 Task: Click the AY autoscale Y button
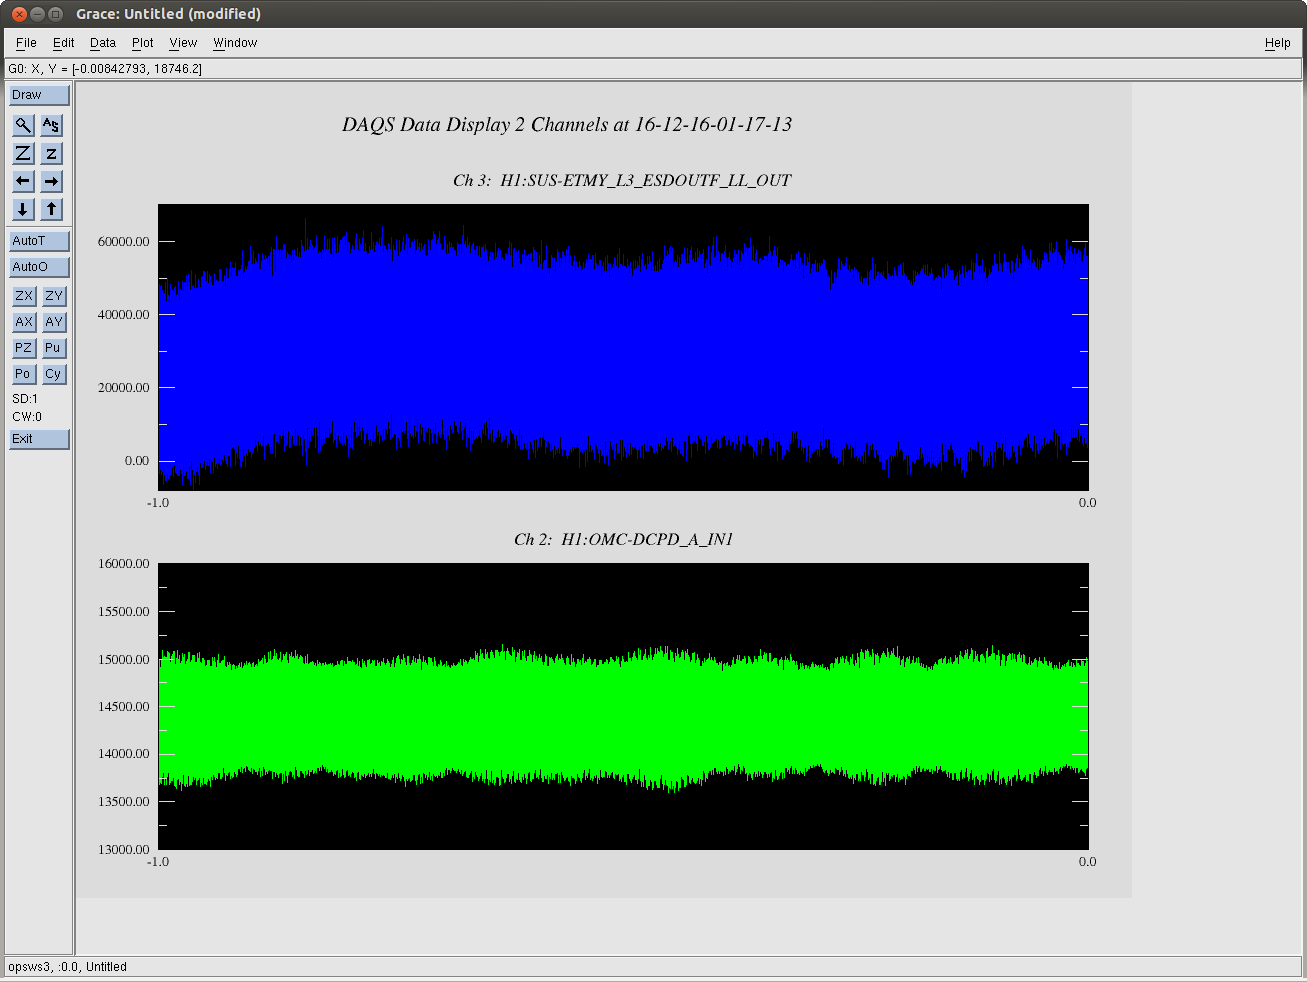53,322
